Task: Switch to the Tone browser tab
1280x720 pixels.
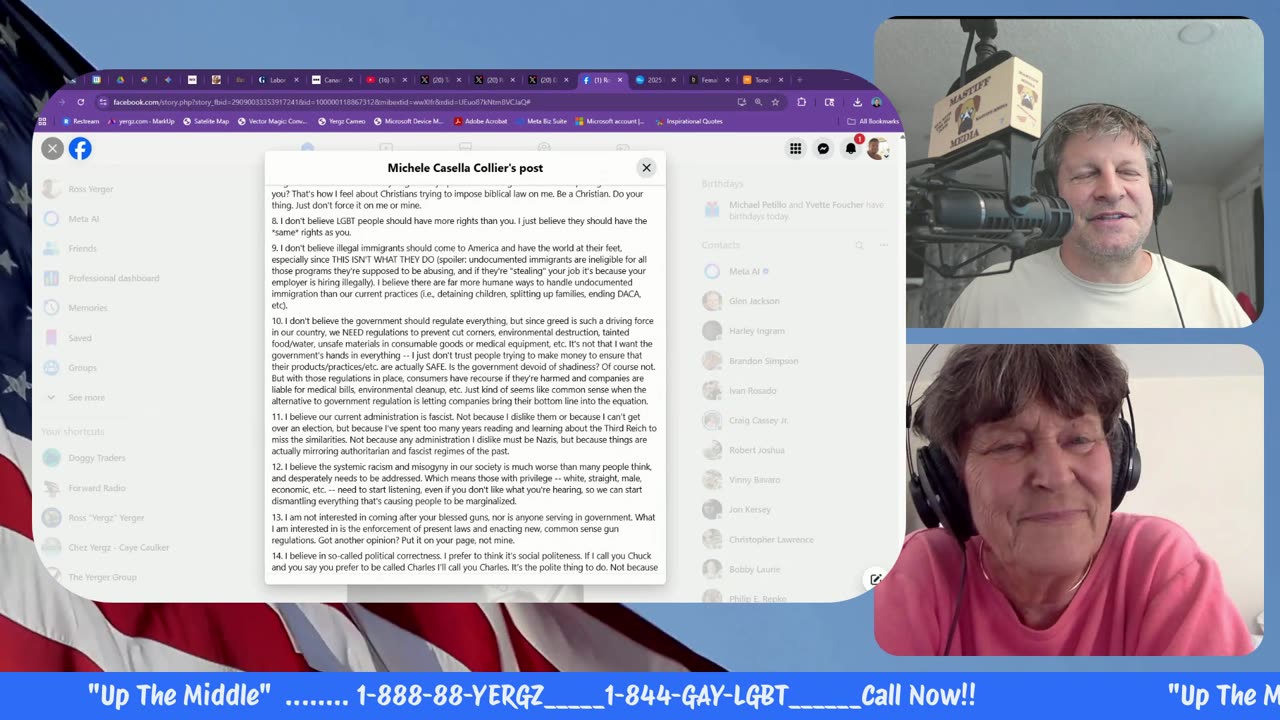Action: click(762, 80)
